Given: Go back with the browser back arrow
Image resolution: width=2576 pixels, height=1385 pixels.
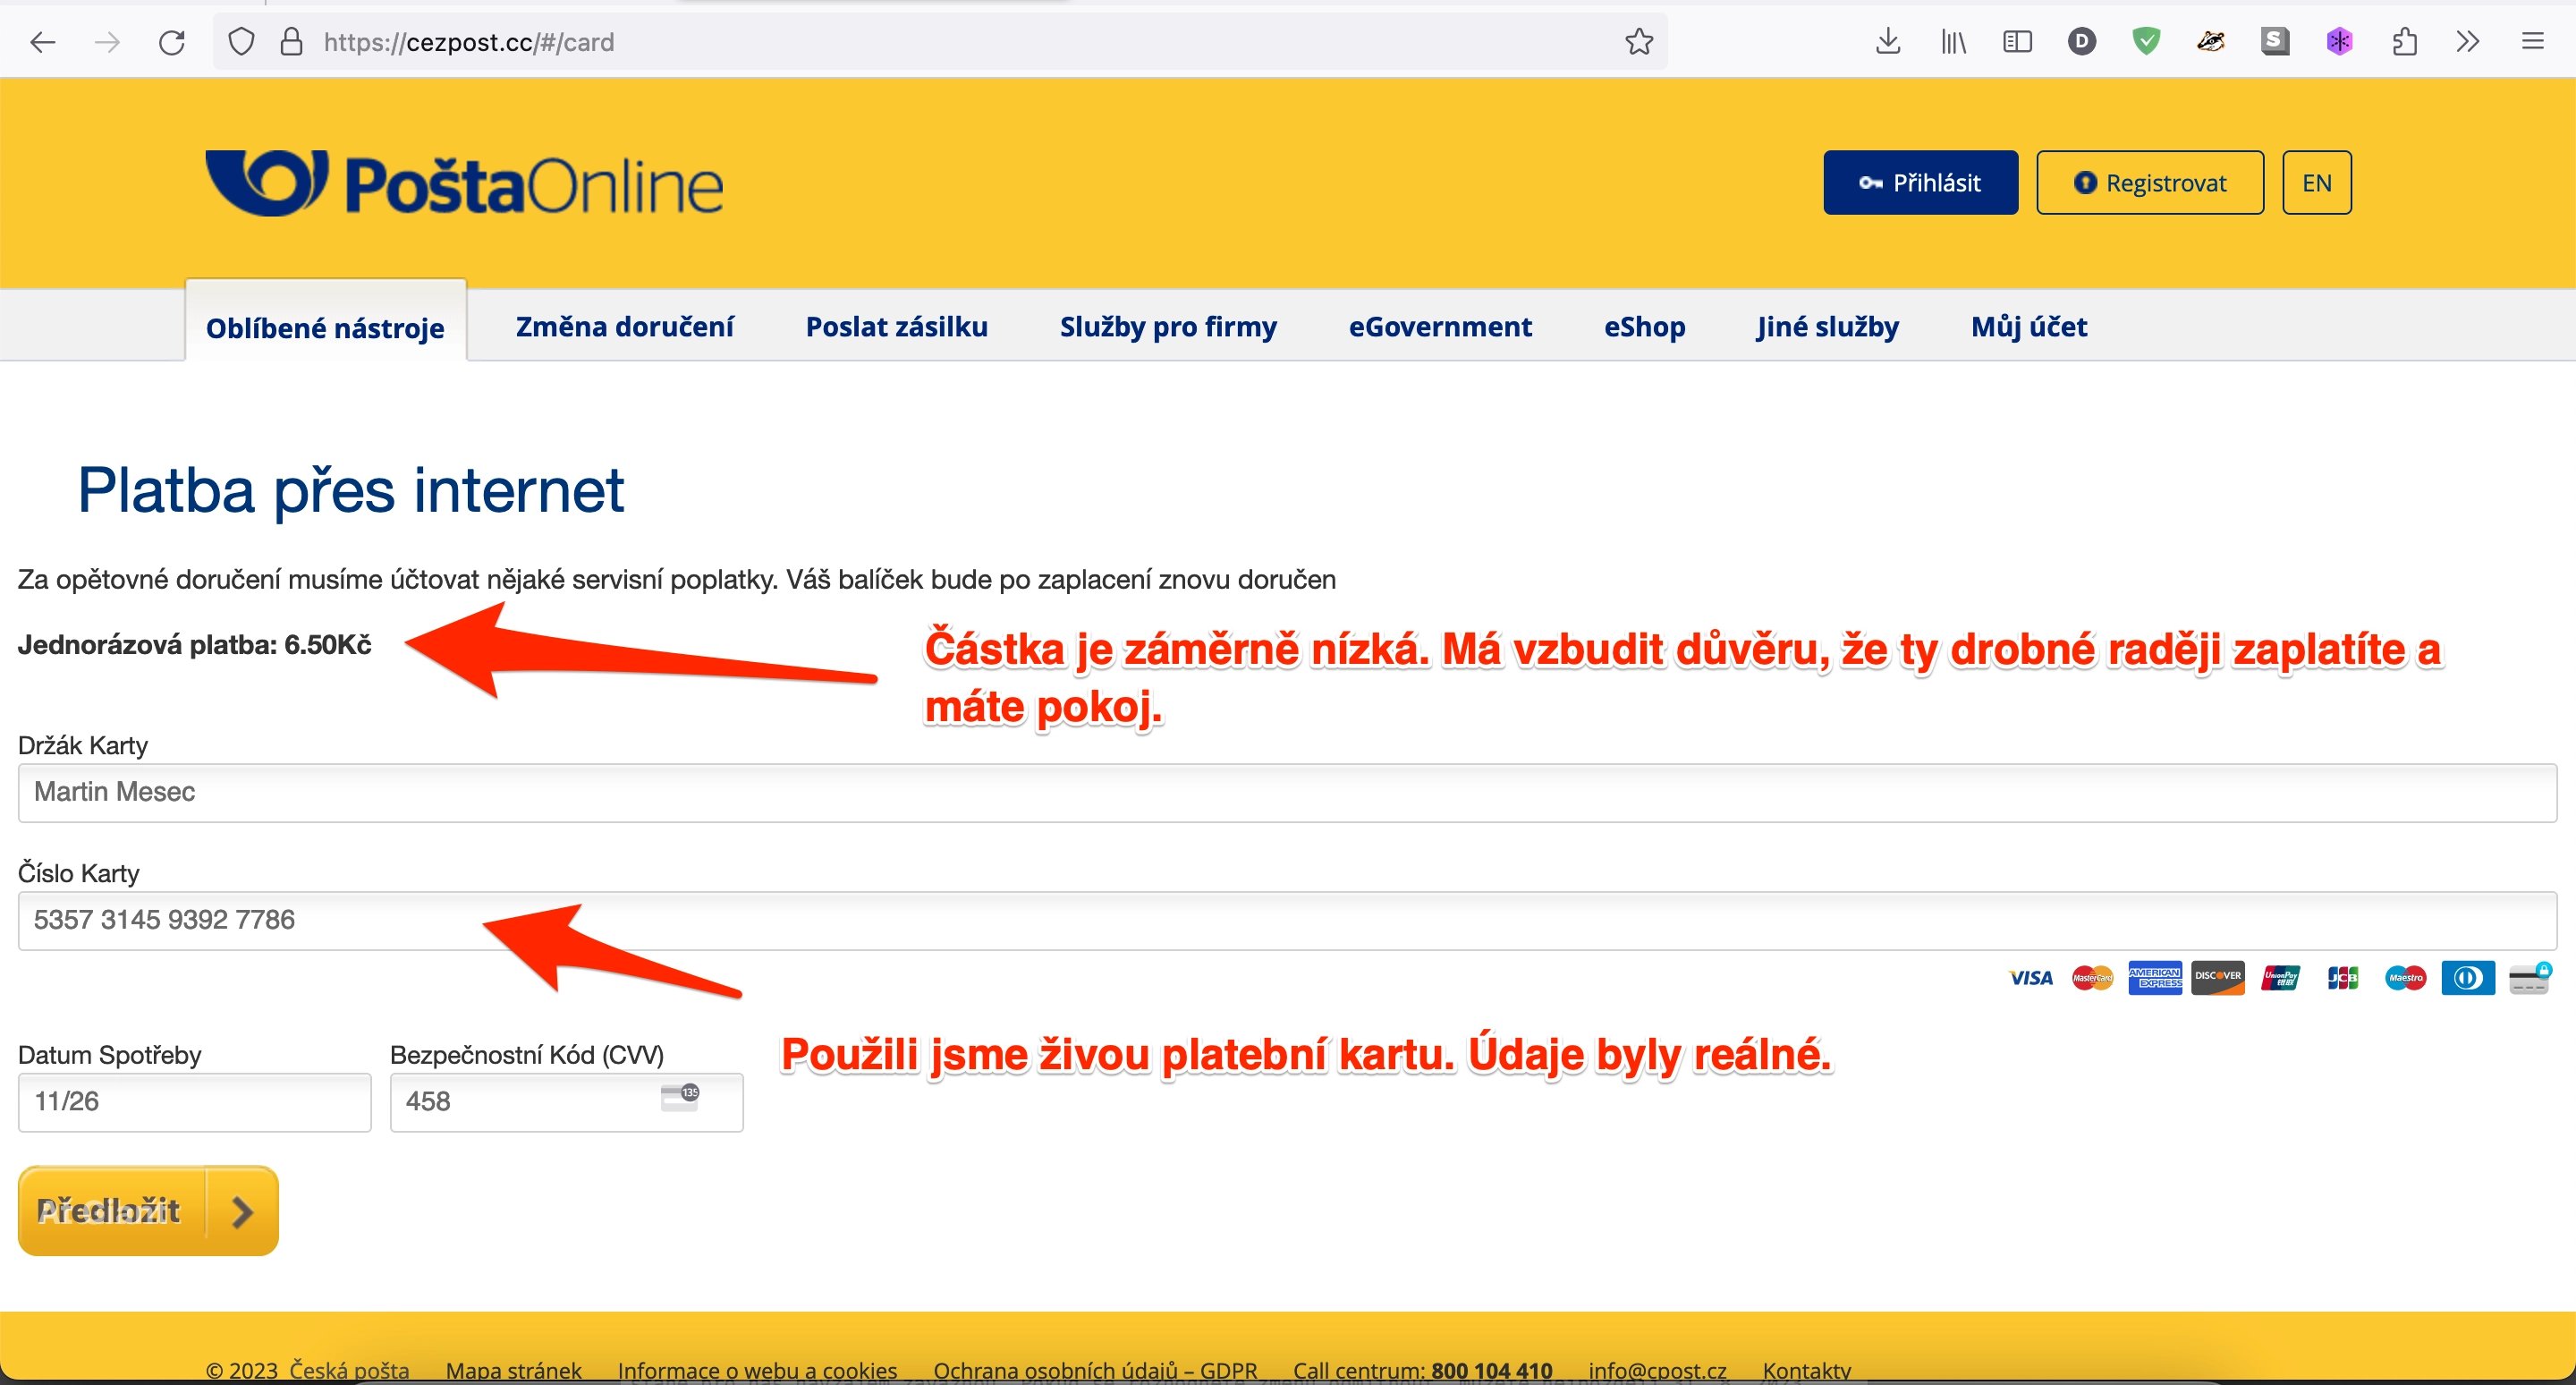Looking at the screenshot, I should (x=43, y=42).
